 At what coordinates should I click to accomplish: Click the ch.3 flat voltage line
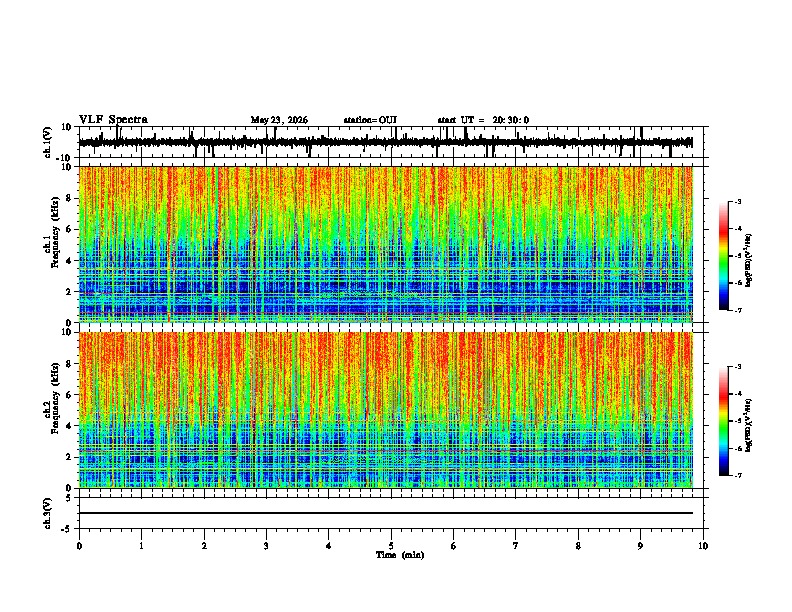point(385,513)
